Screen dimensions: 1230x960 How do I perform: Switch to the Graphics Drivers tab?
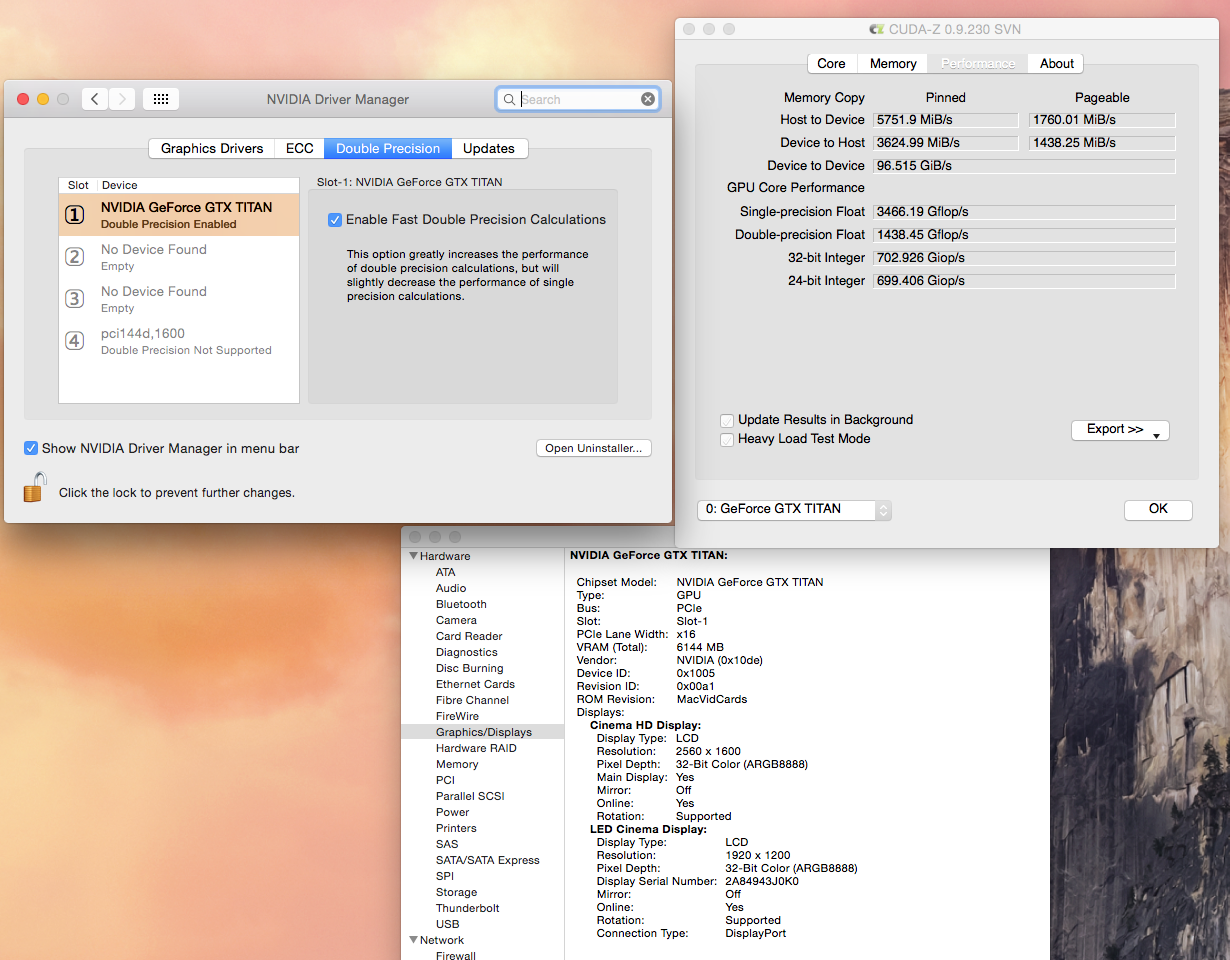(212, 148)
